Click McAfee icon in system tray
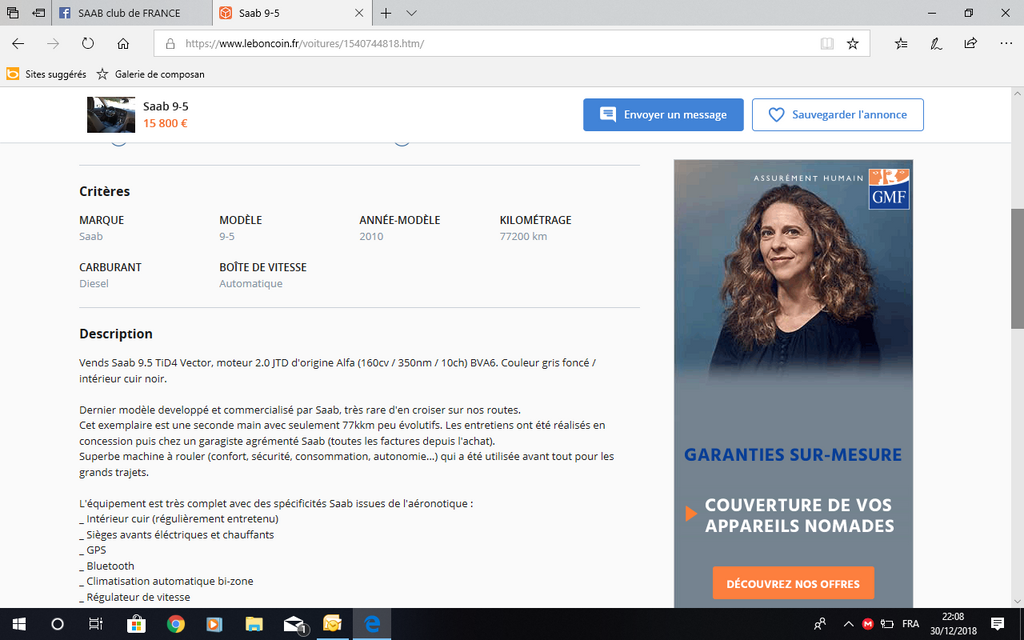The image size is (1024, 640). click(867, 624)
